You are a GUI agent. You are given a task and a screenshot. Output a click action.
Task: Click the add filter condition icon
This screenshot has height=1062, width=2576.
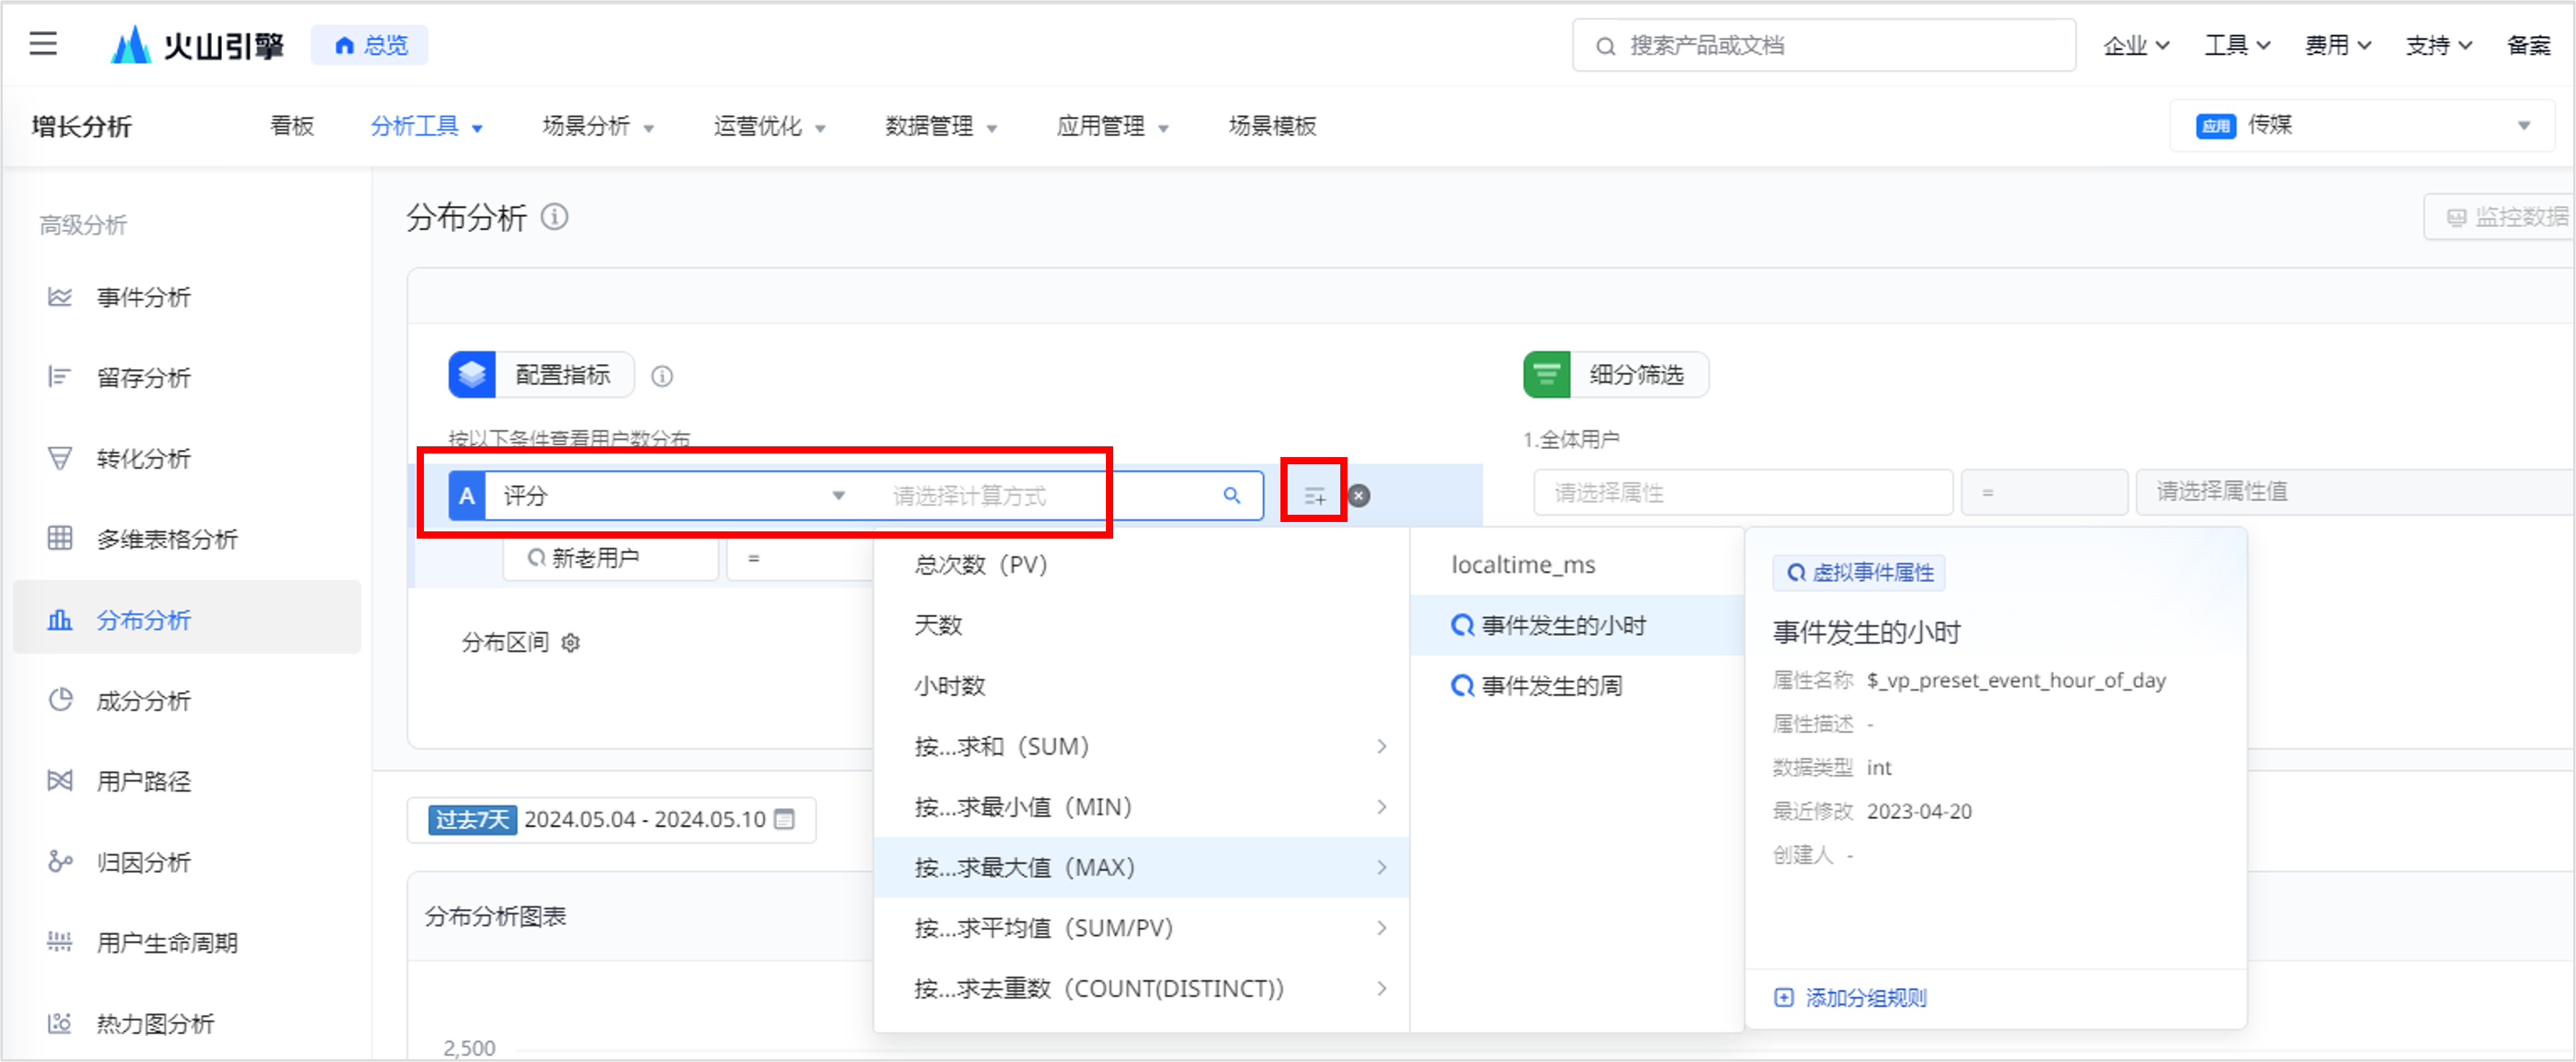tap(1315, 496)
